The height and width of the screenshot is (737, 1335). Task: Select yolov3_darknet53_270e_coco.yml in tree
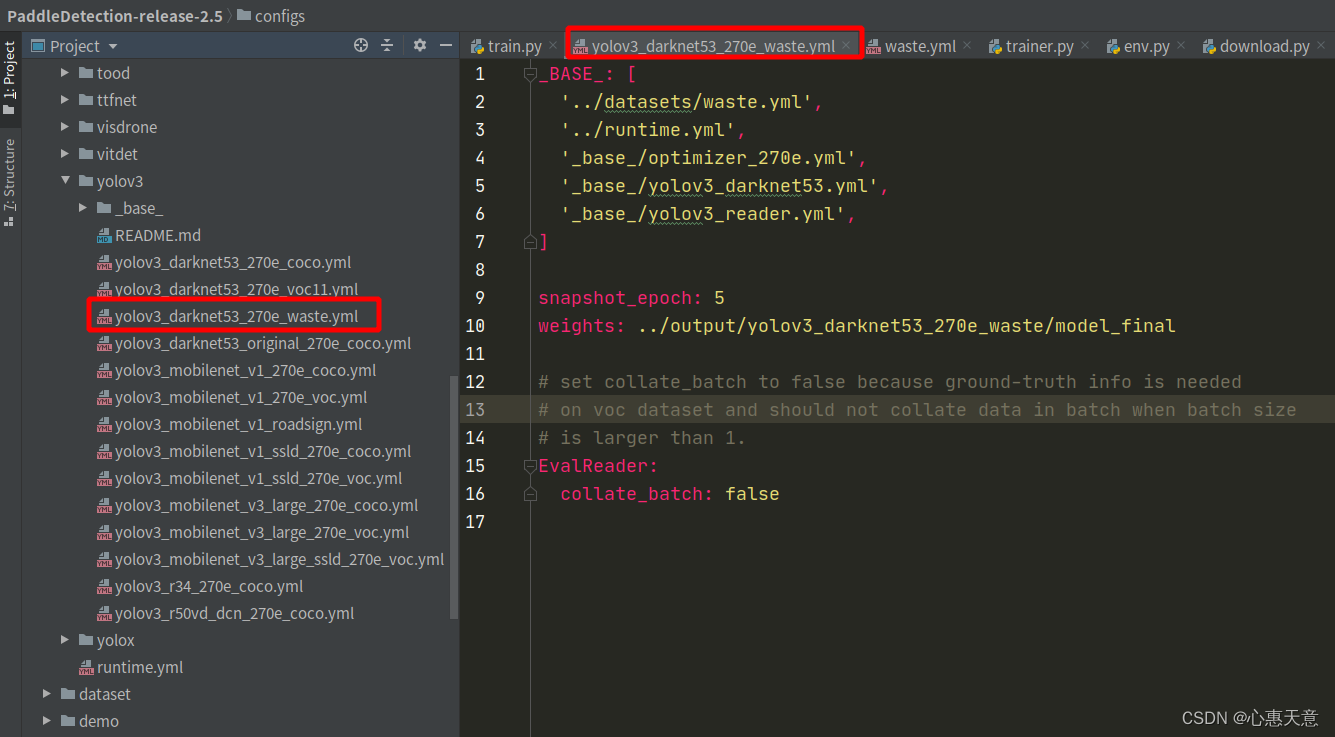pos(230,262)
